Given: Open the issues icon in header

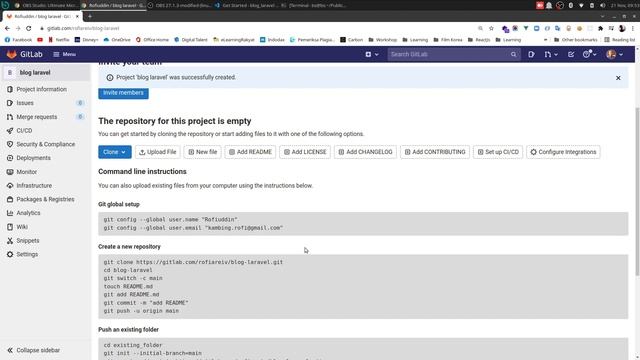Looking at the screenshot, I should click(x=531, y=54).
